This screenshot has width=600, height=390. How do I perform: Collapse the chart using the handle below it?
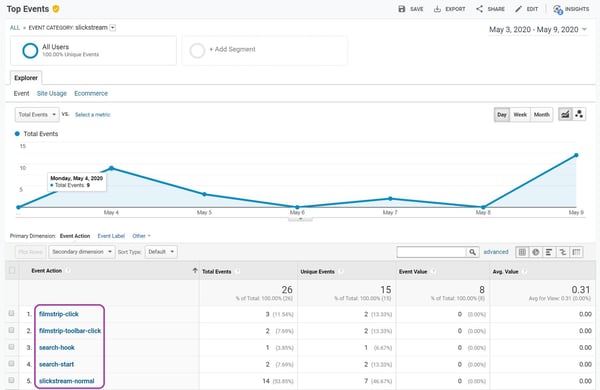tap(300, 219)
